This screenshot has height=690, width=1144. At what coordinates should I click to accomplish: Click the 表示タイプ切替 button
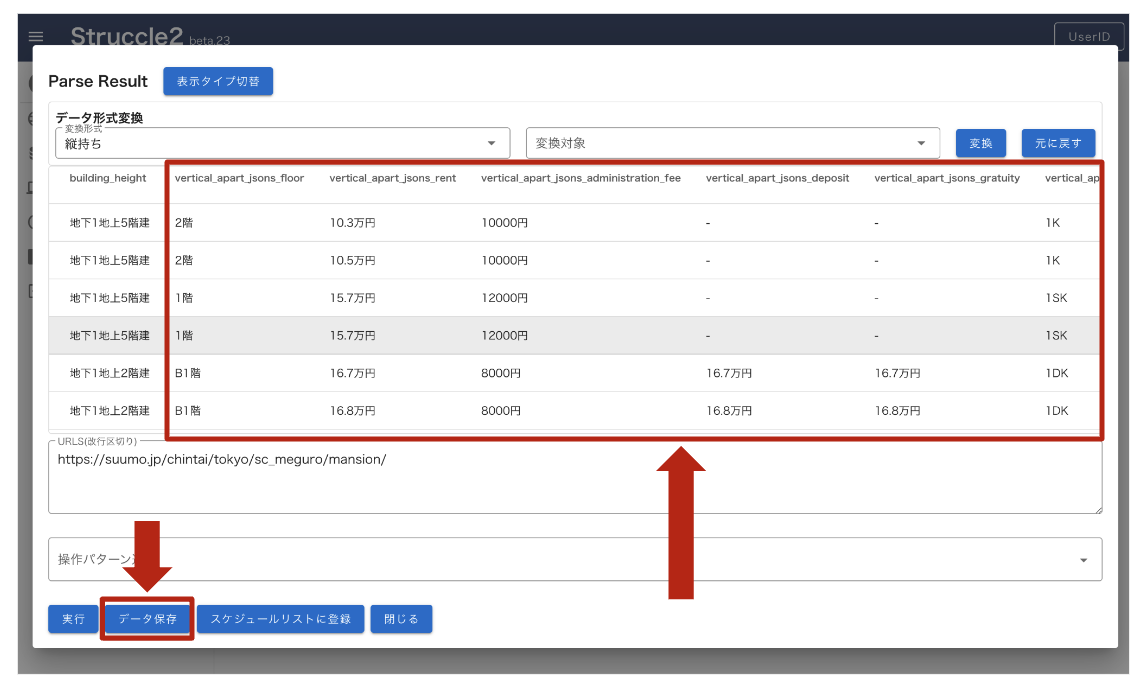coord(218,81)
